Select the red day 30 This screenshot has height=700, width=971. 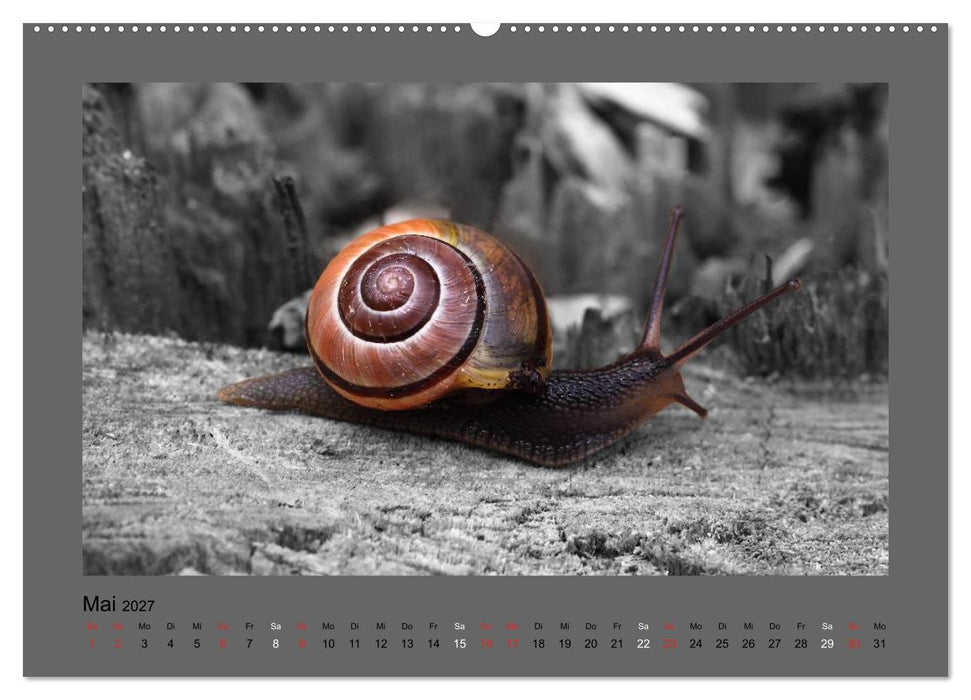[x=853, y=644]
